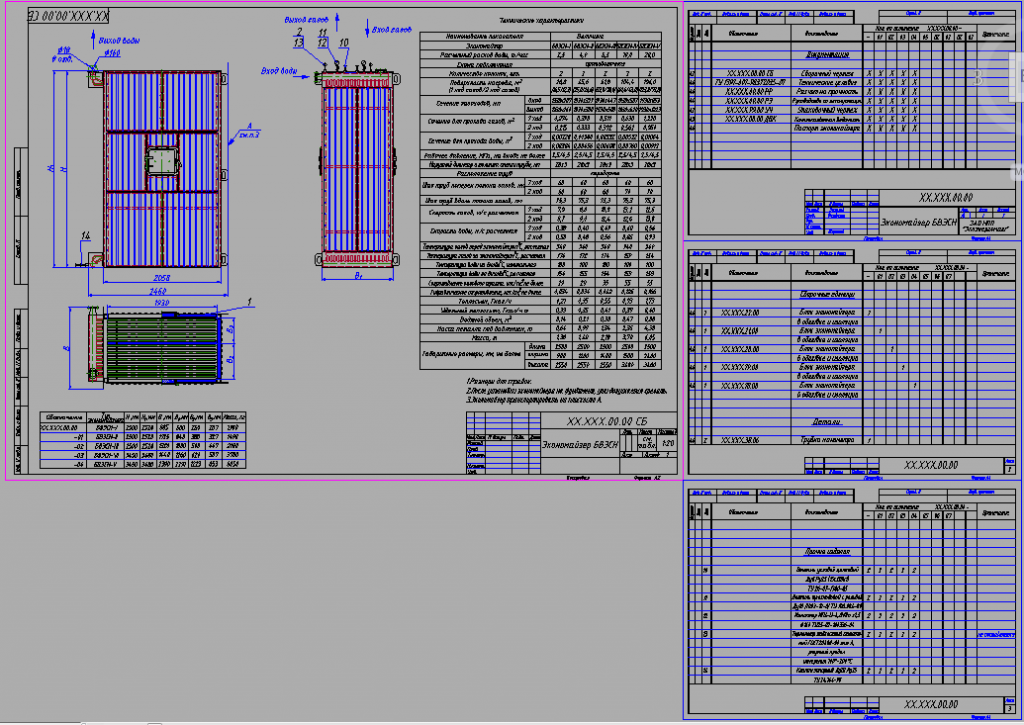Viewport: 1024px width, 725px height.
Task: Select 'Экономайзер БВЭСН' in assembly drawing title block
Action: point(580,445)
